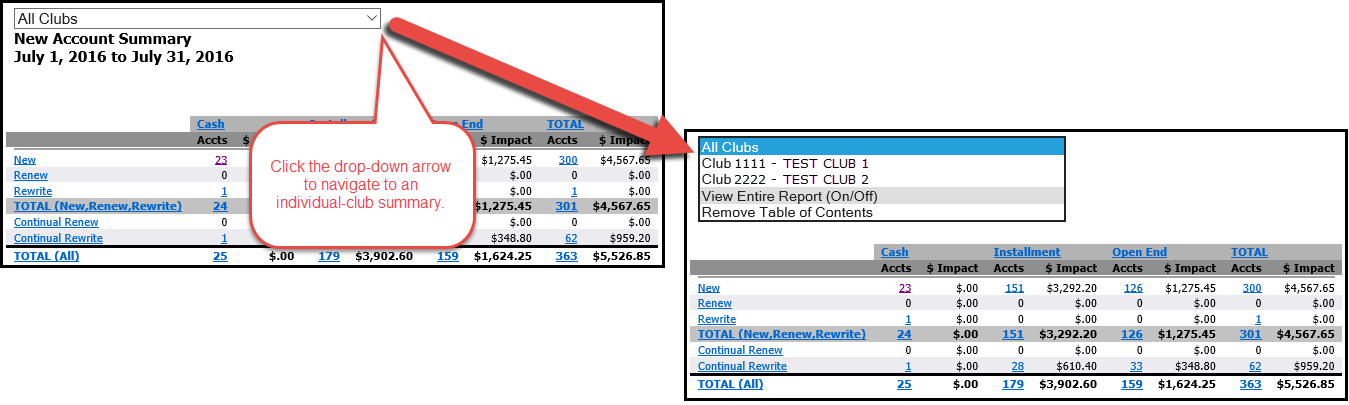The image size is (1349, 405).
Task: Click 33 Open End Continual Rewrite accounts
Action: tap(1136, 366)
